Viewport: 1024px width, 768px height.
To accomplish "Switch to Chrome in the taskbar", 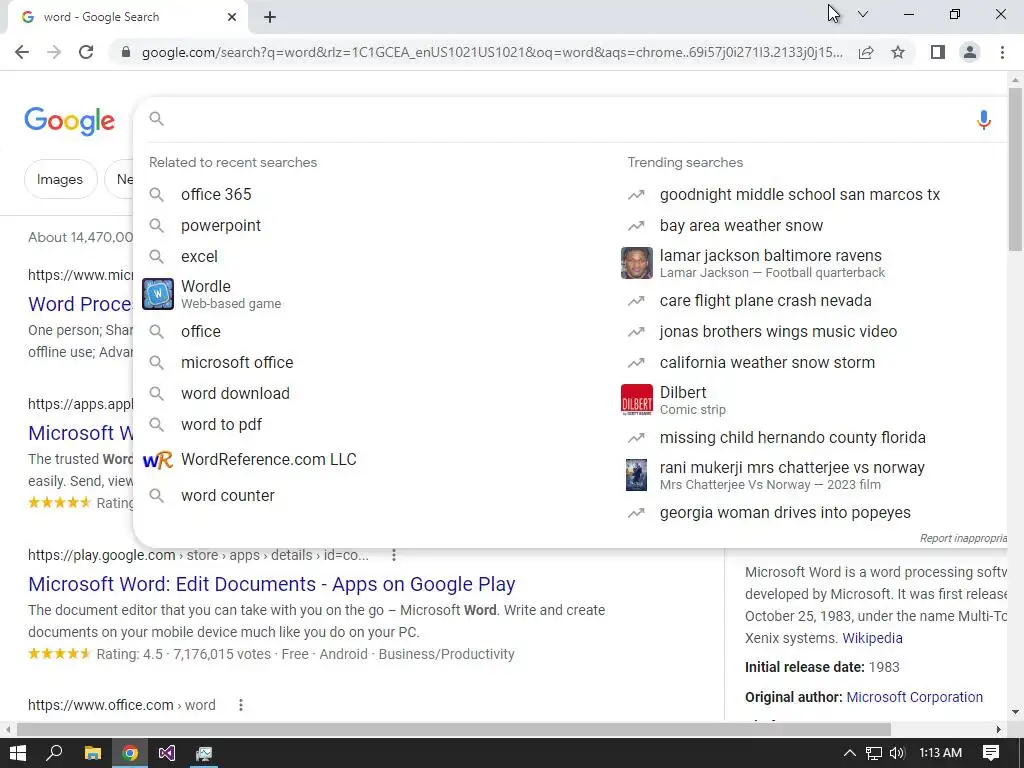I will (x=130, y=753).
